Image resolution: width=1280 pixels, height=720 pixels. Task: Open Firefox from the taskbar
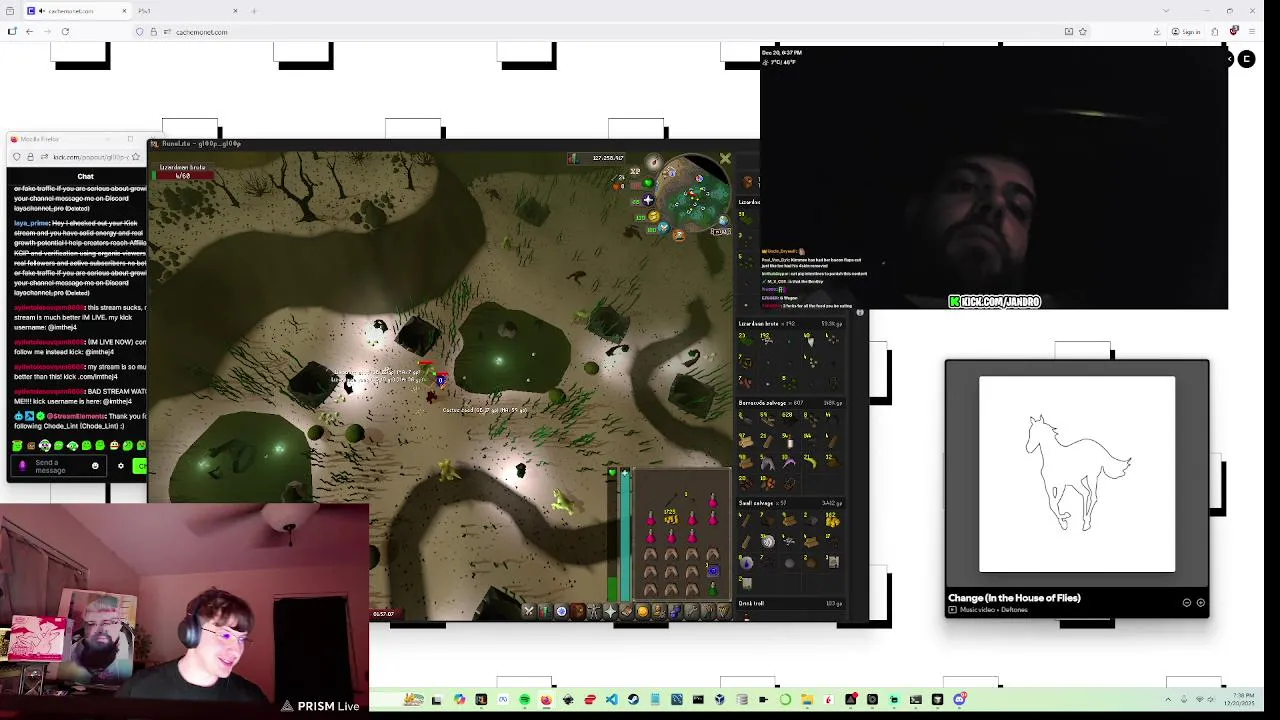tap(546, 699)
